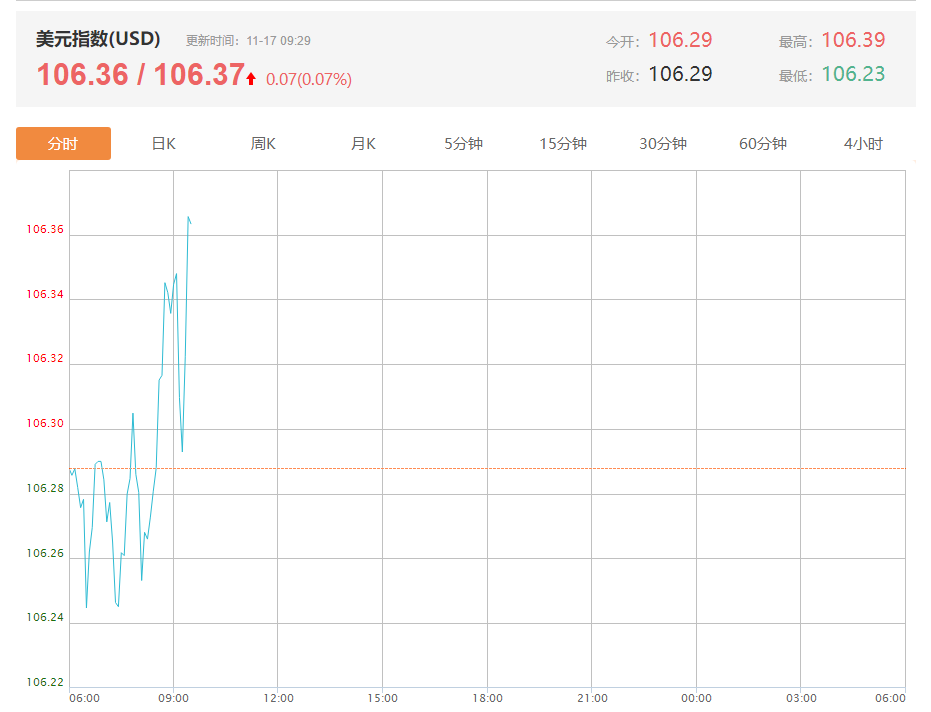
Task: Click the peak of the price line
Action: pyautogui.click(x=188, y=216)
